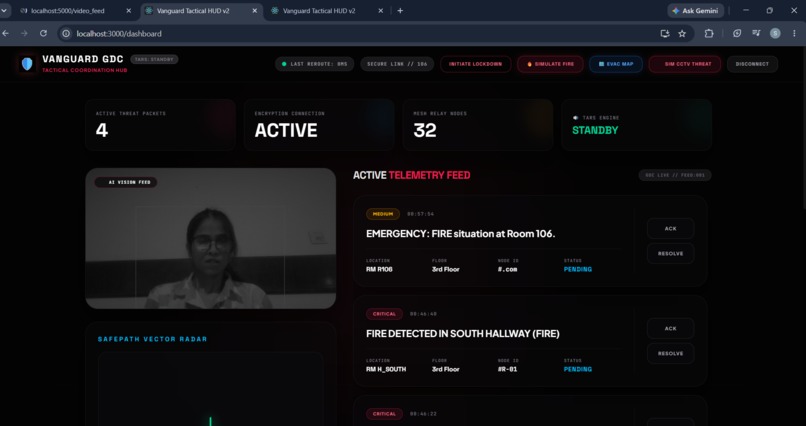Click the TARS: STANDBY badge near the title
The width and height of the screenshot is (806, 426).
pyautogui.click(x=154, y=59)
